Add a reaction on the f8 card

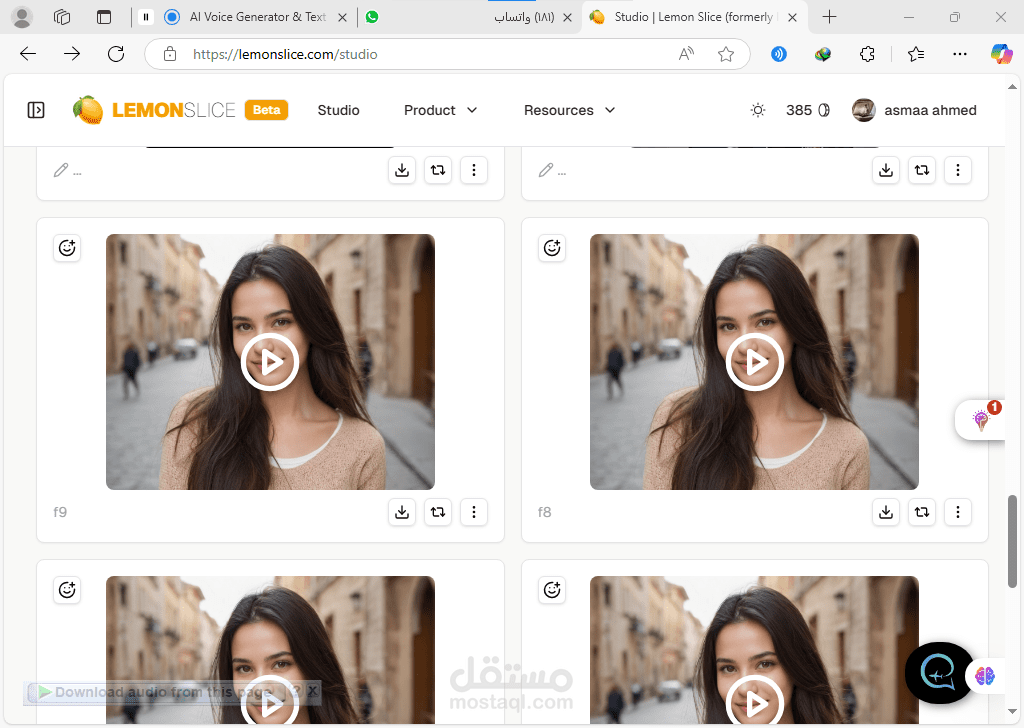click(x=552, y=248)
